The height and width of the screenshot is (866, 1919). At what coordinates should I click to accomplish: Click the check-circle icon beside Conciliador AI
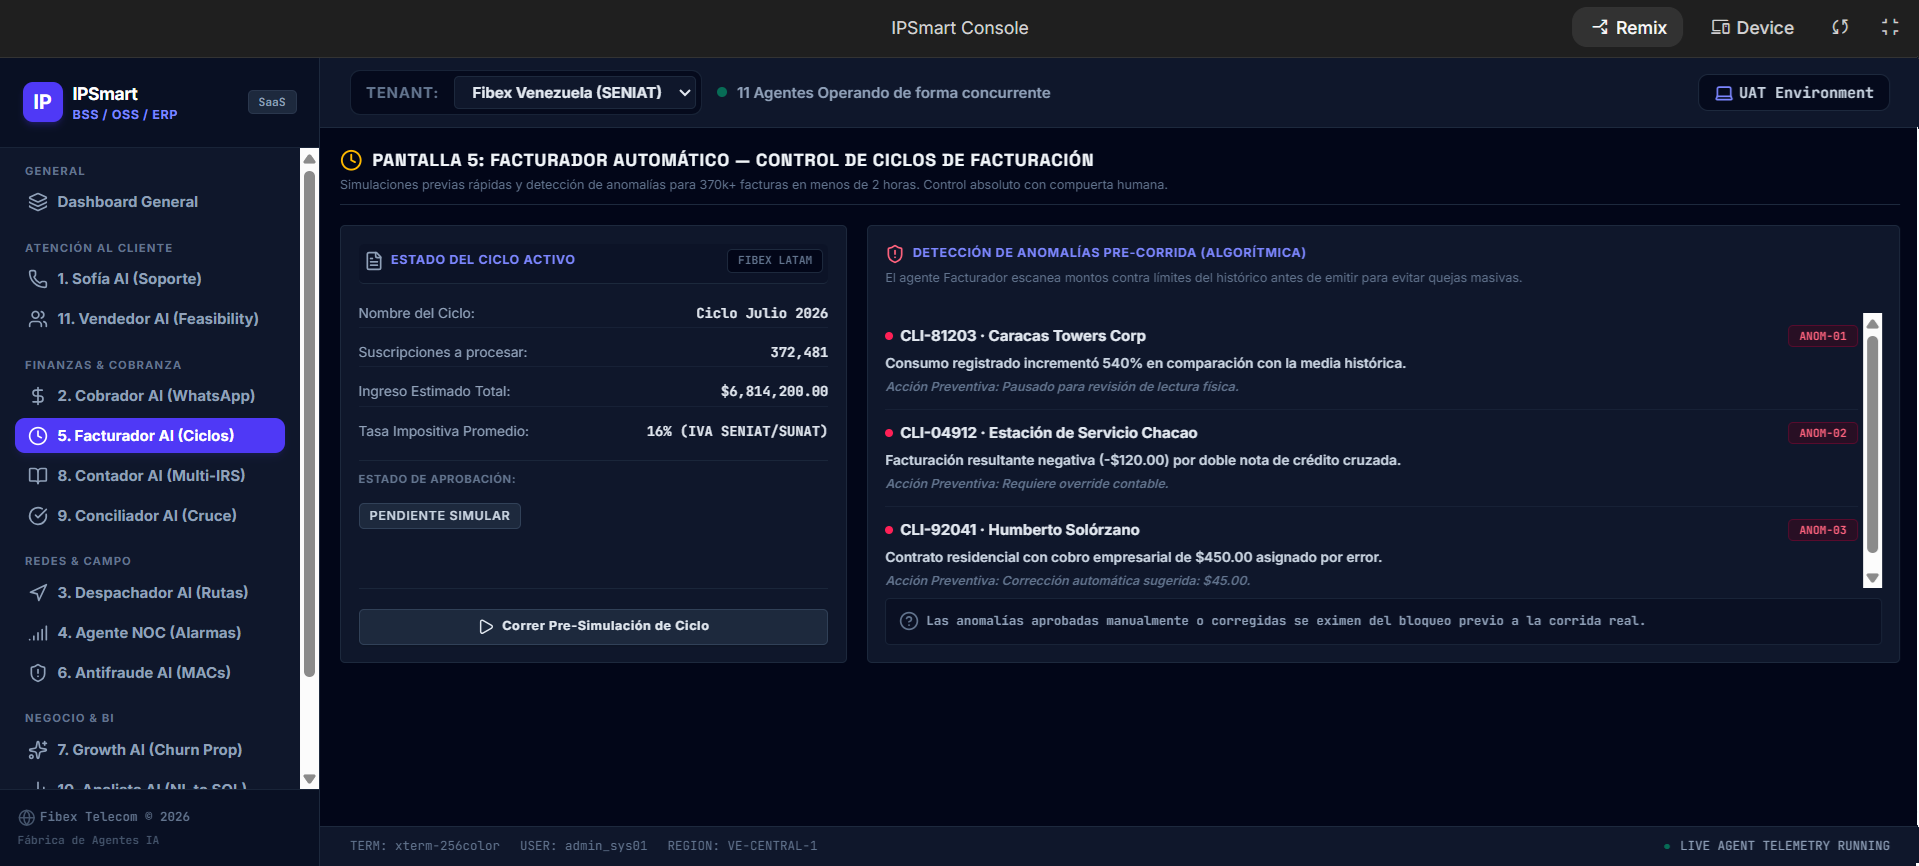38,516
